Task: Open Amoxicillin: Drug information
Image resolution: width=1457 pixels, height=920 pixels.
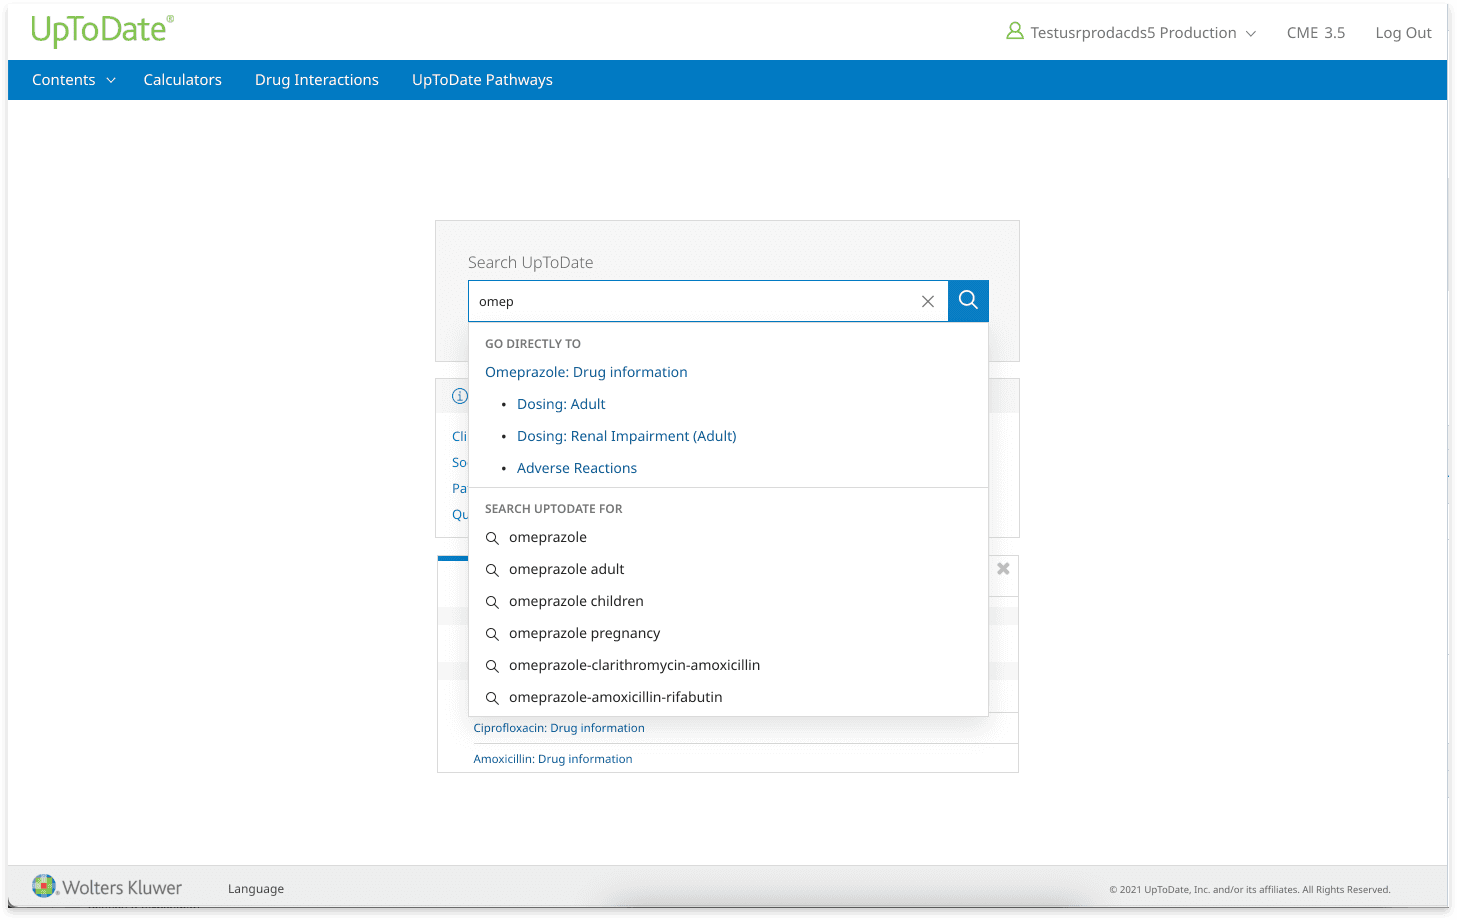Action: point(553,759)
